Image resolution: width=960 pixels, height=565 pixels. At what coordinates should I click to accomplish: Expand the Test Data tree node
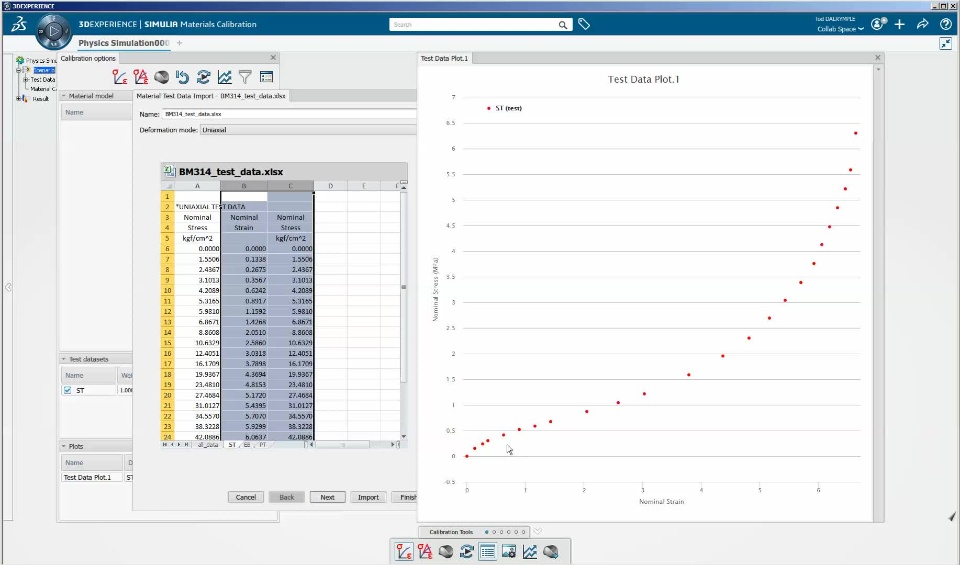26,80
